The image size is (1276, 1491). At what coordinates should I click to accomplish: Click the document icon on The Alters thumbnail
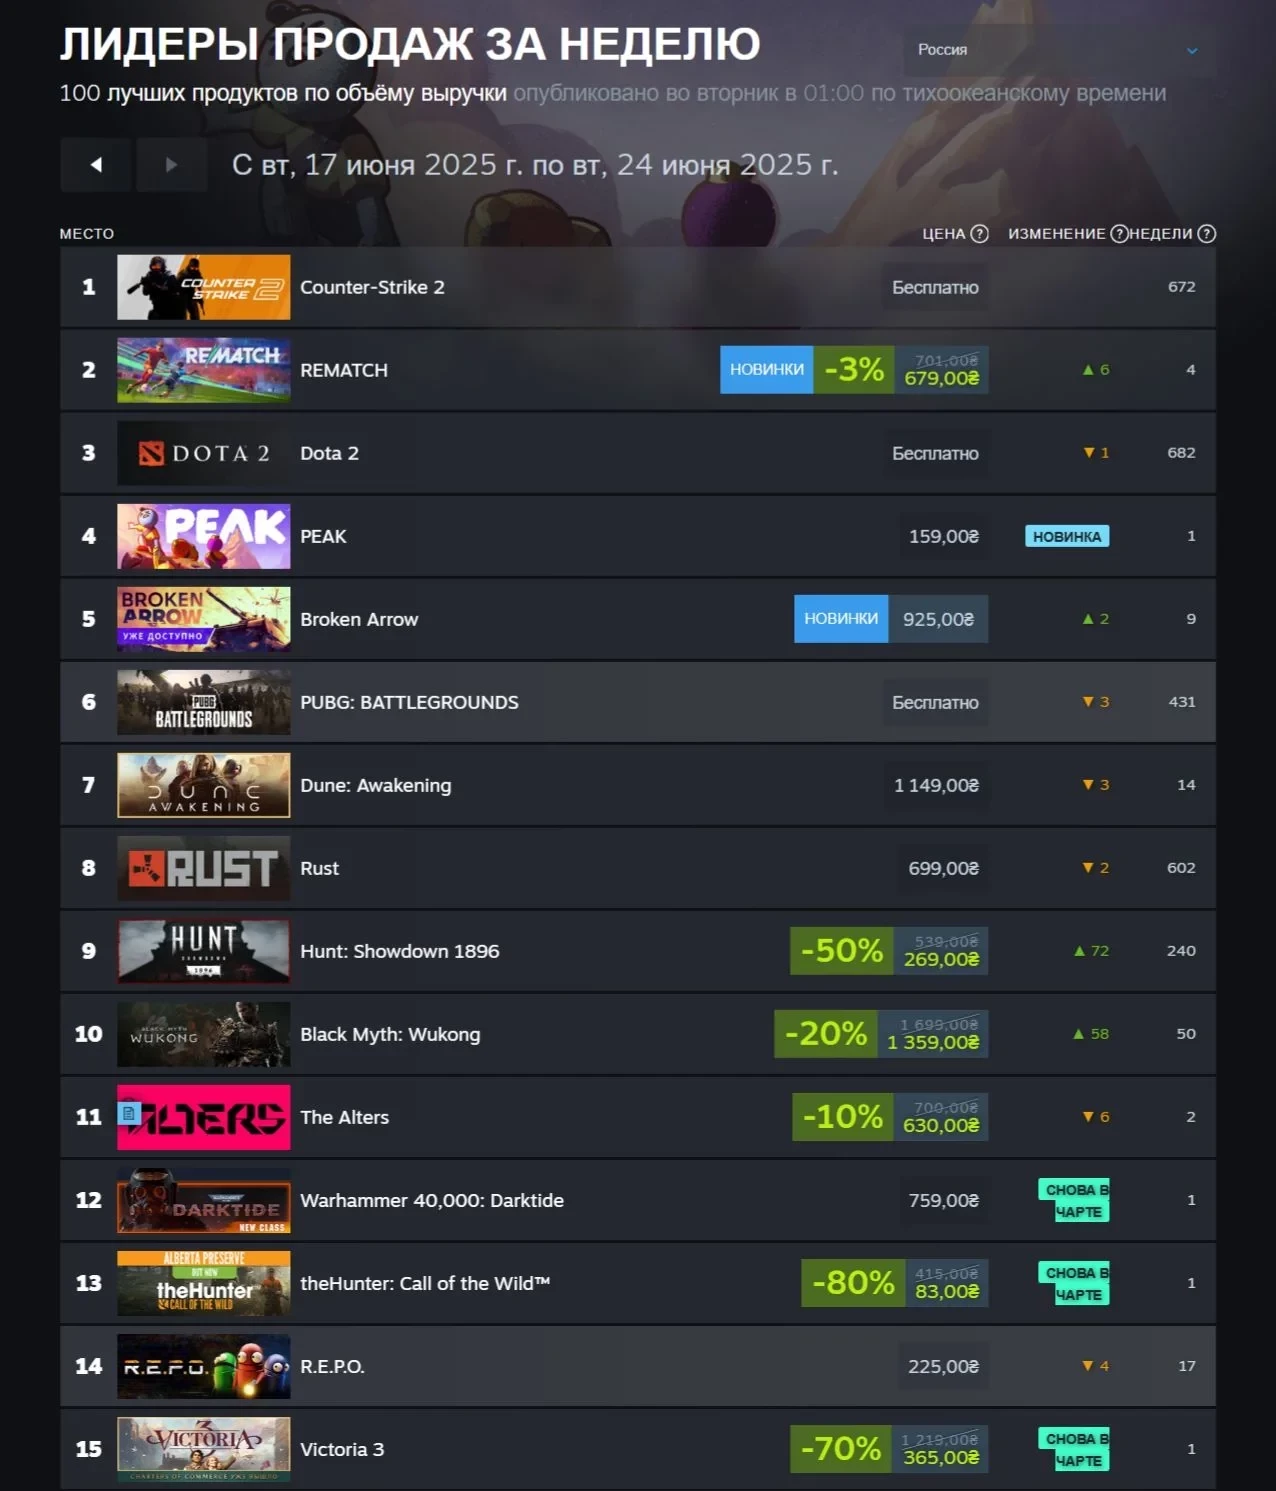129,1113
